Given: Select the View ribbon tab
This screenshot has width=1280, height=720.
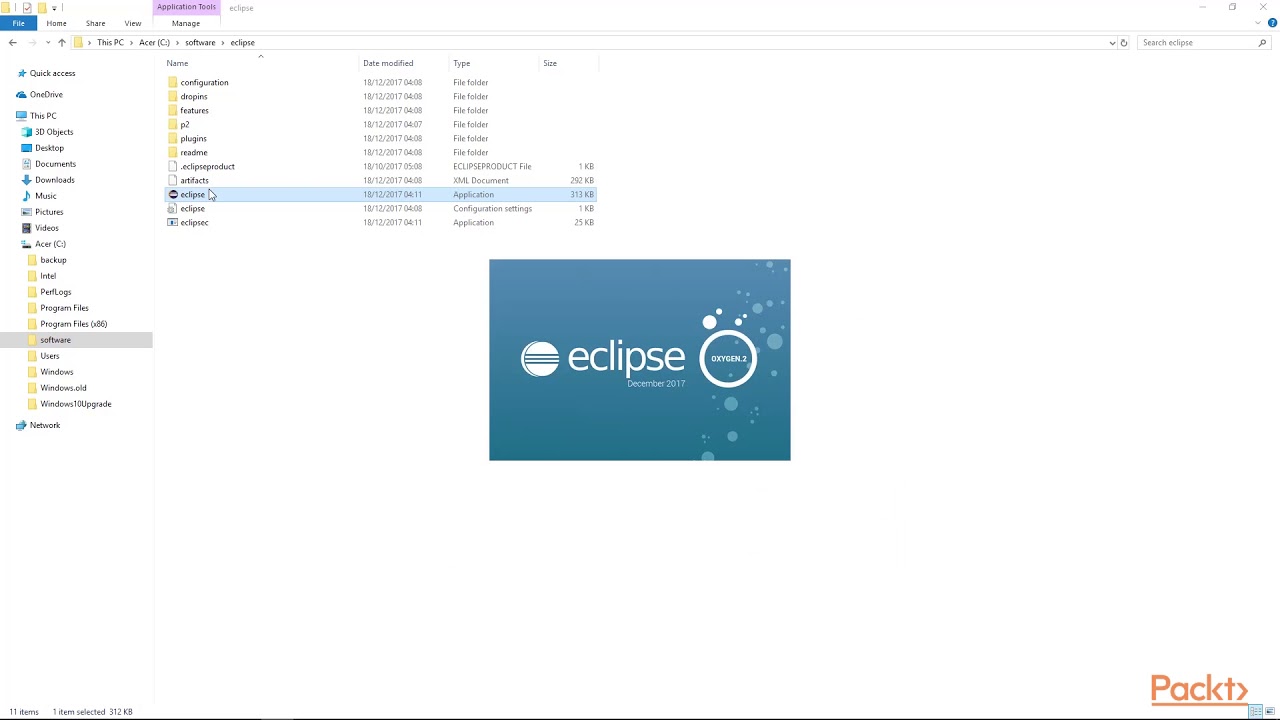Looking at the screenshot, I should pyautogui.click(x=133, y=23).
